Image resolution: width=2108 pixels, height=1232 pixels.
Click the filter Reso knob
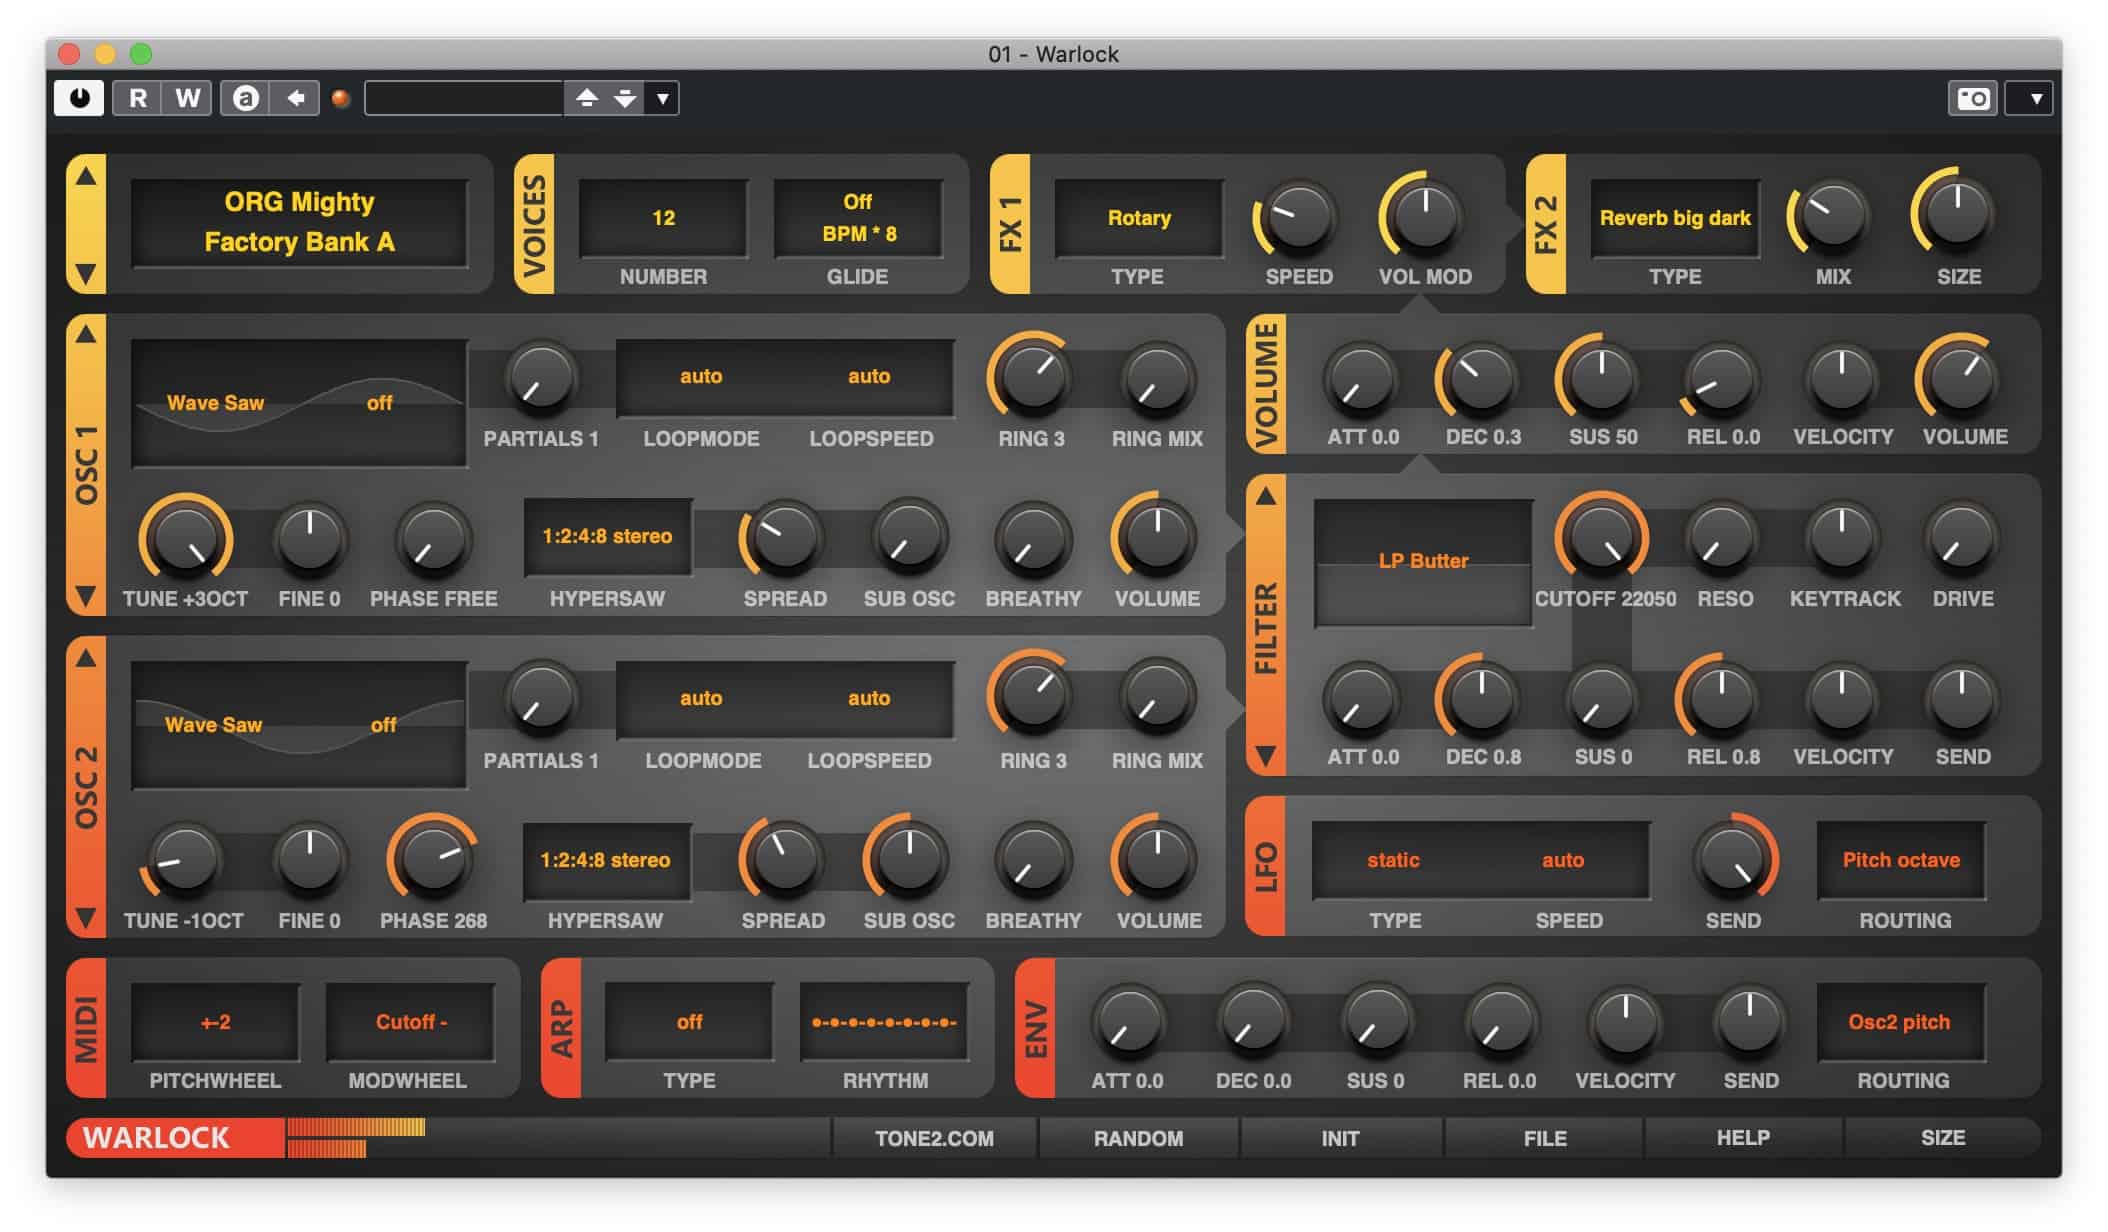pyautogui.click(x=1722, y=540)
